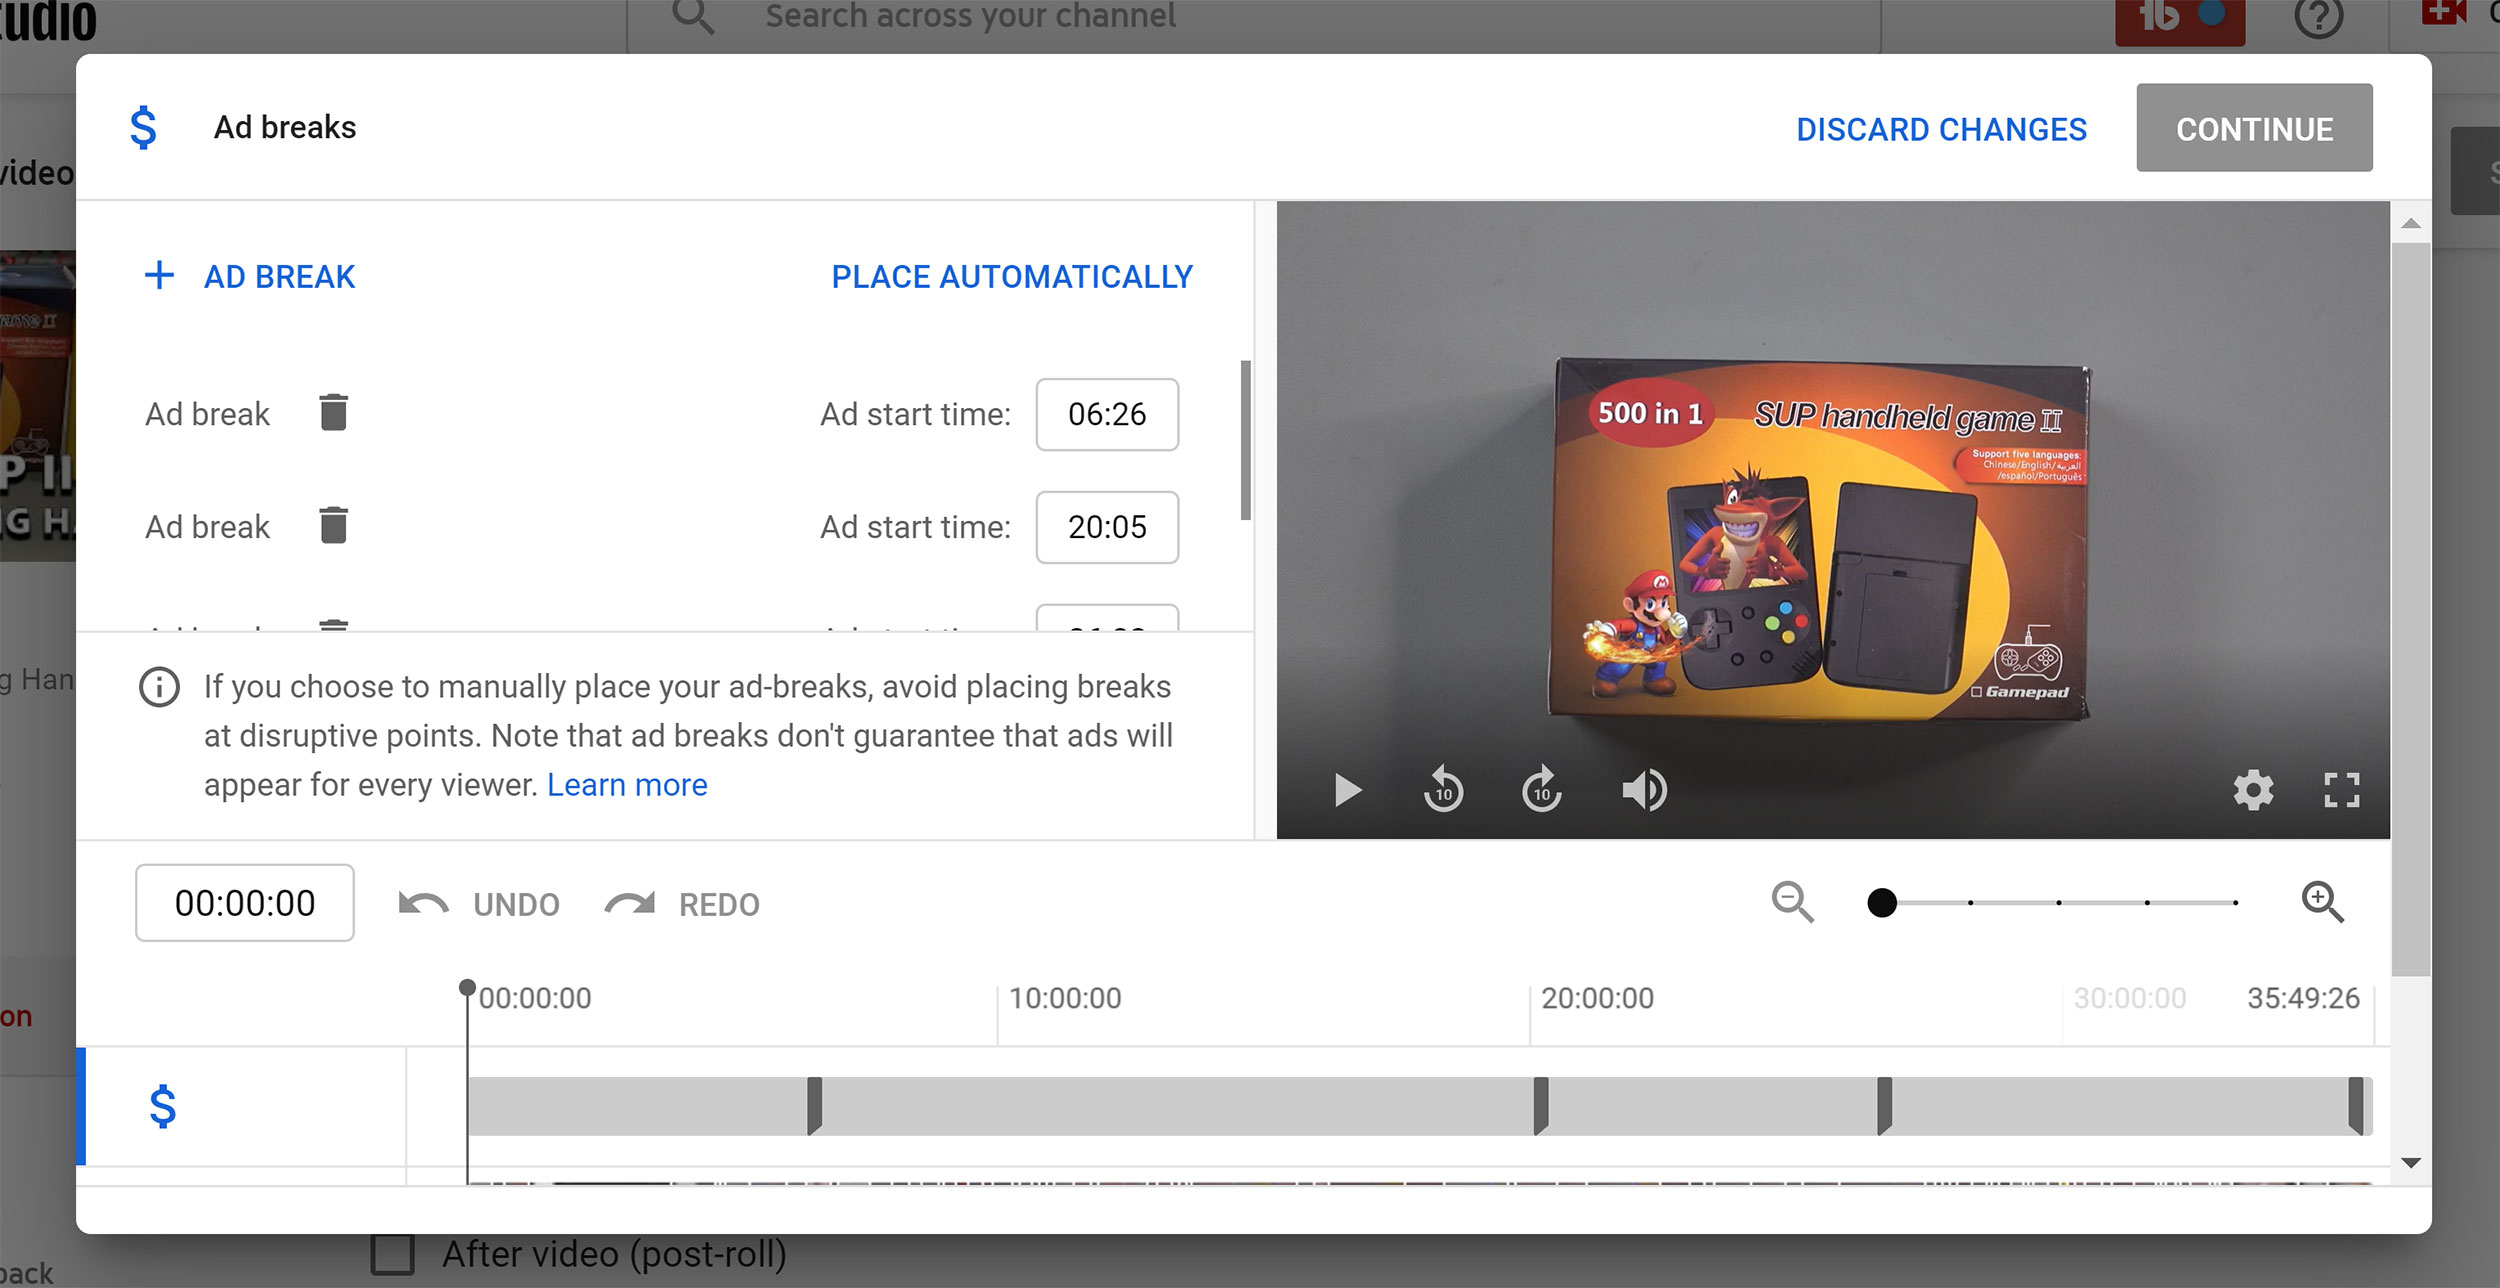Click Place Automatically
This screenshot has width=2500, height=1288.
point(1012,277)
